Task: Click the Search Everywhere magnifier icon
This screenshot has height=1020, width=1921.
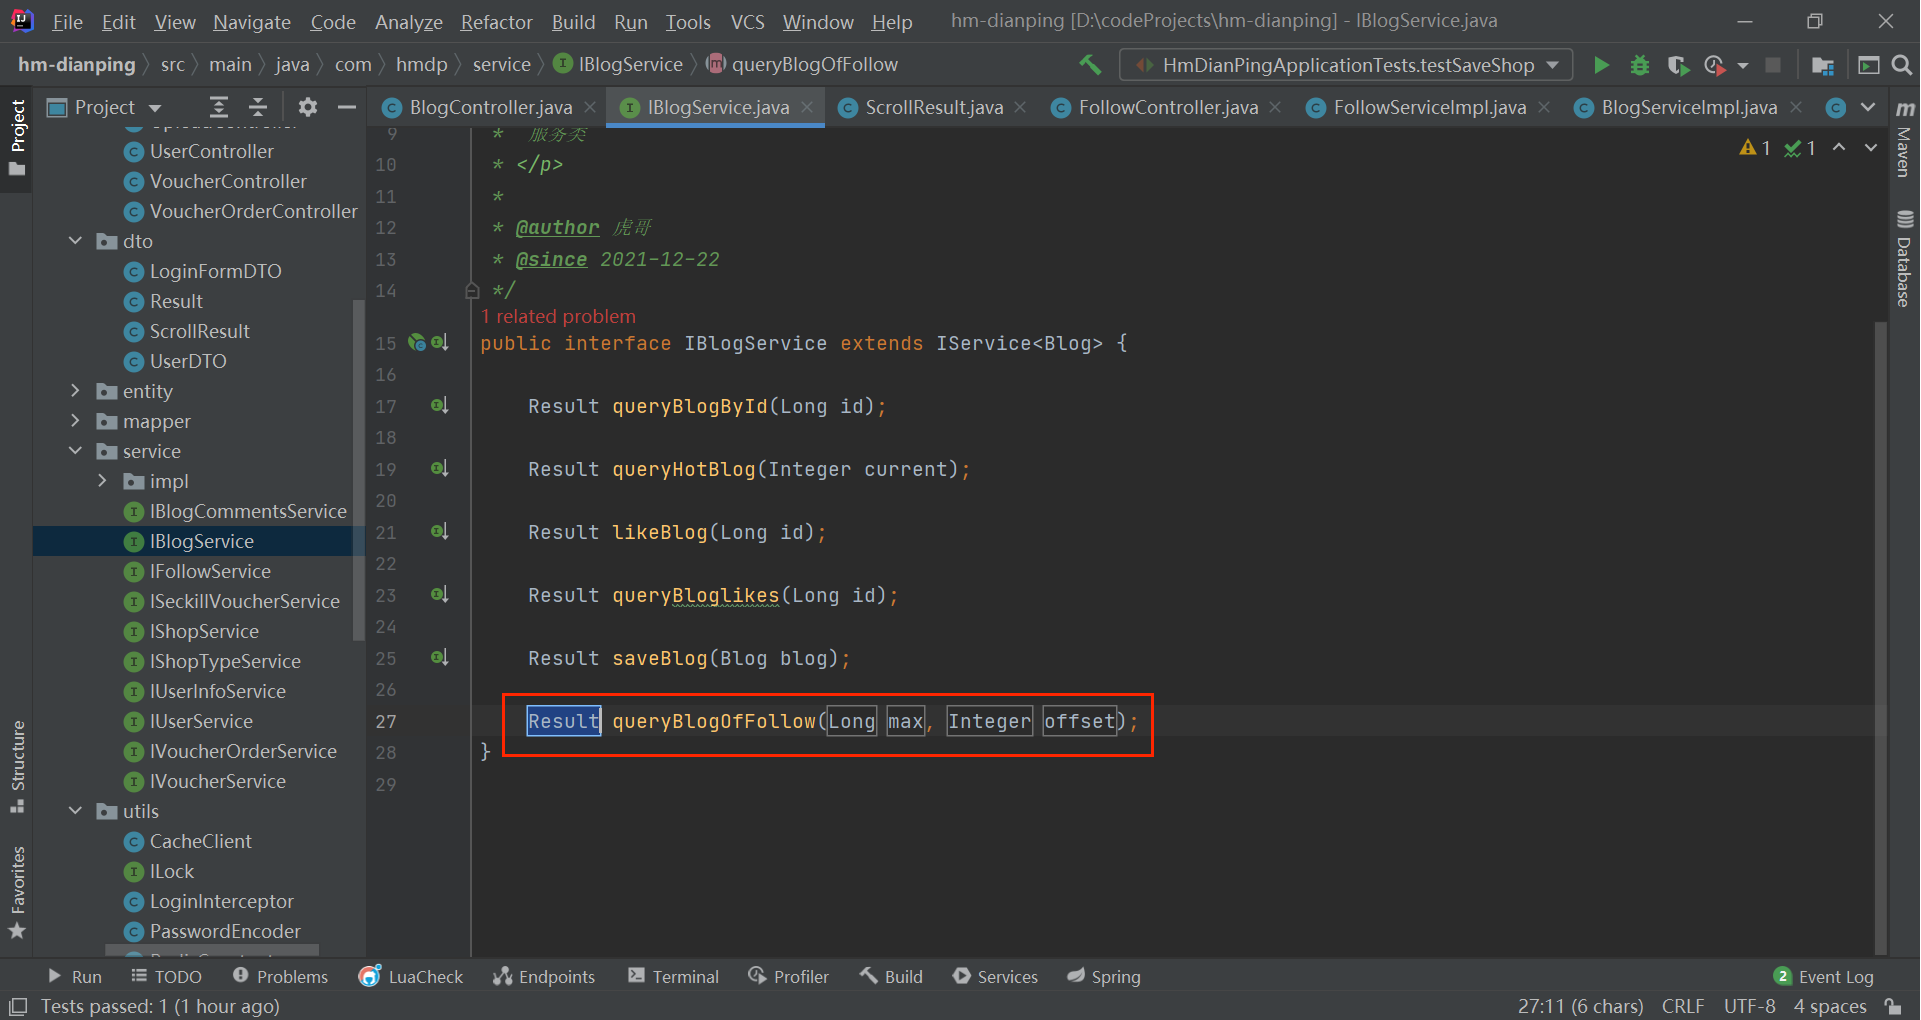Action: 1902,65
